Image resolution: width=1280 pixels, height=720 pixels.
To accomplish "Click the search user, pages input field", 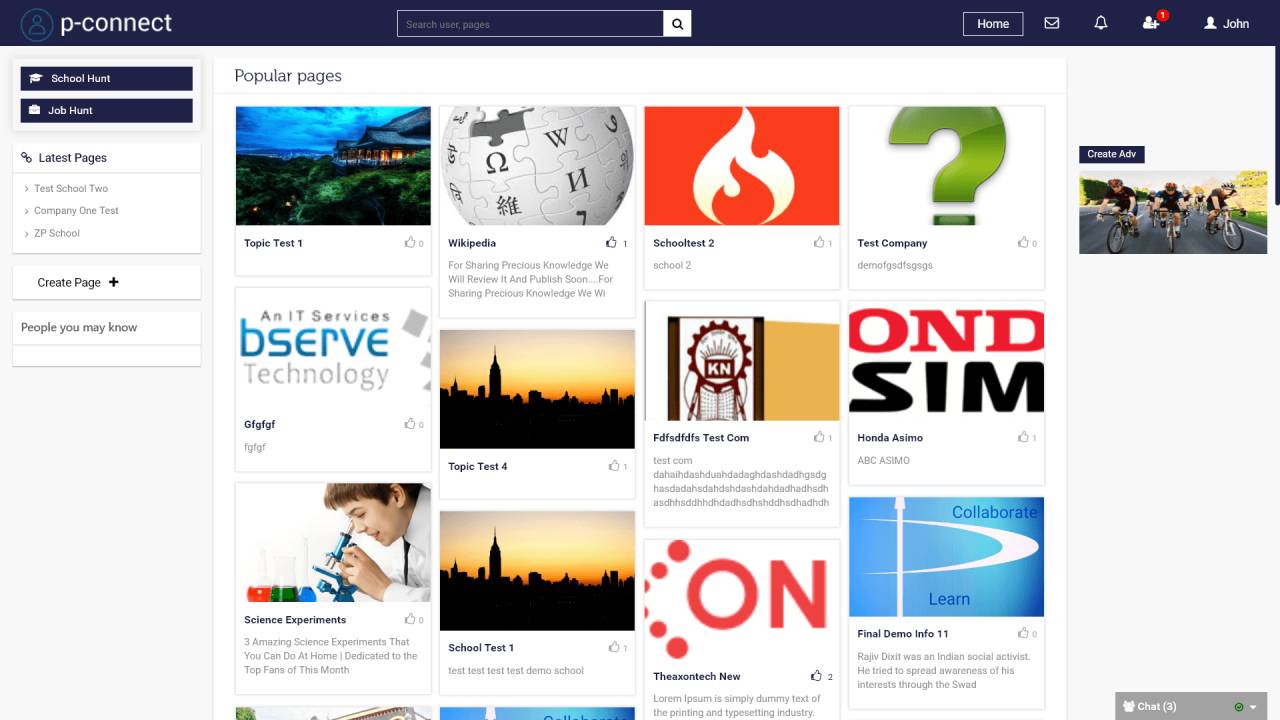I will click(x=530, y=23).
